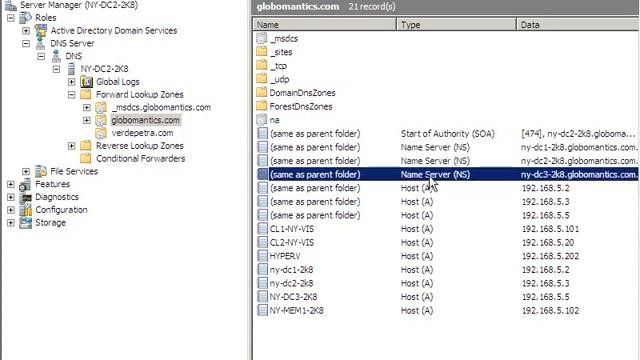Expand the Storage node
The image size is (640, 360).
point(11,222)
